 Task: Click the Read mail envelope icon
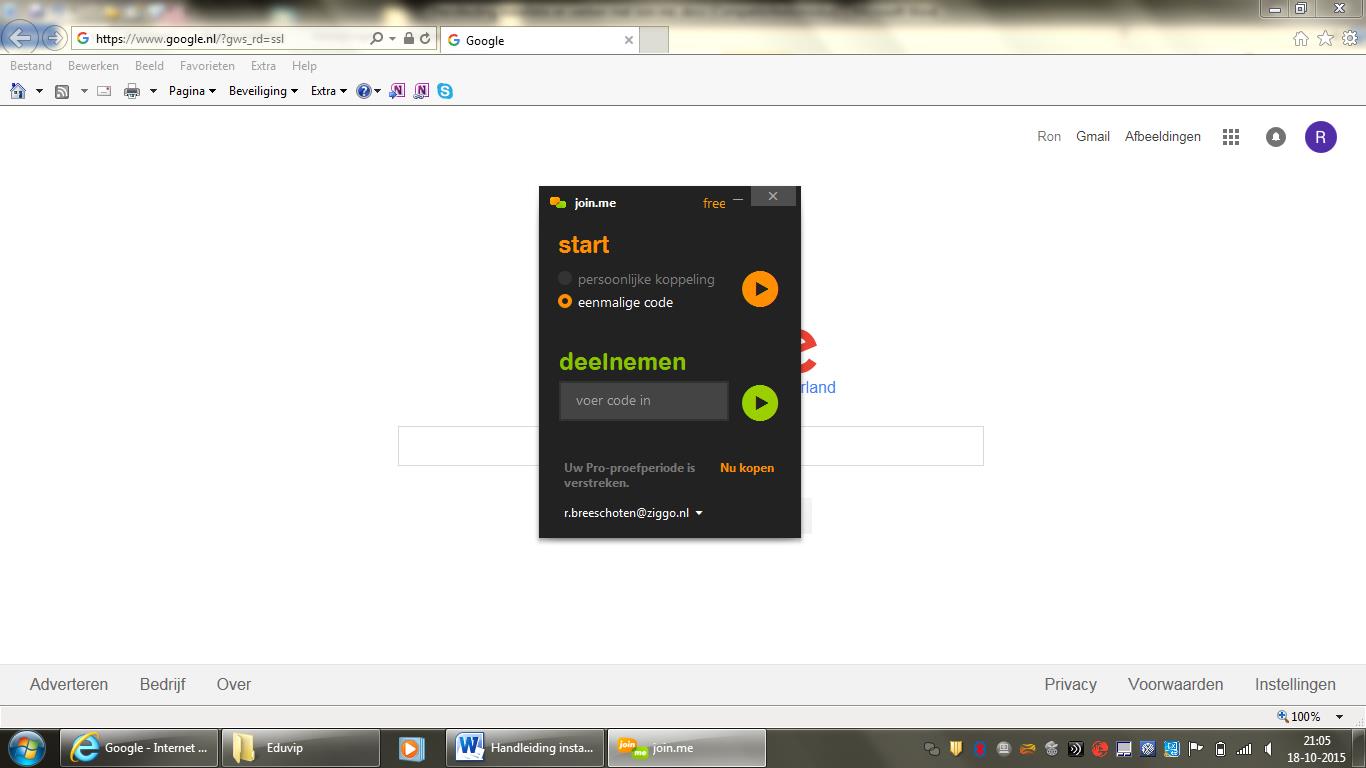pyautogui.click(x=104, y=91)
